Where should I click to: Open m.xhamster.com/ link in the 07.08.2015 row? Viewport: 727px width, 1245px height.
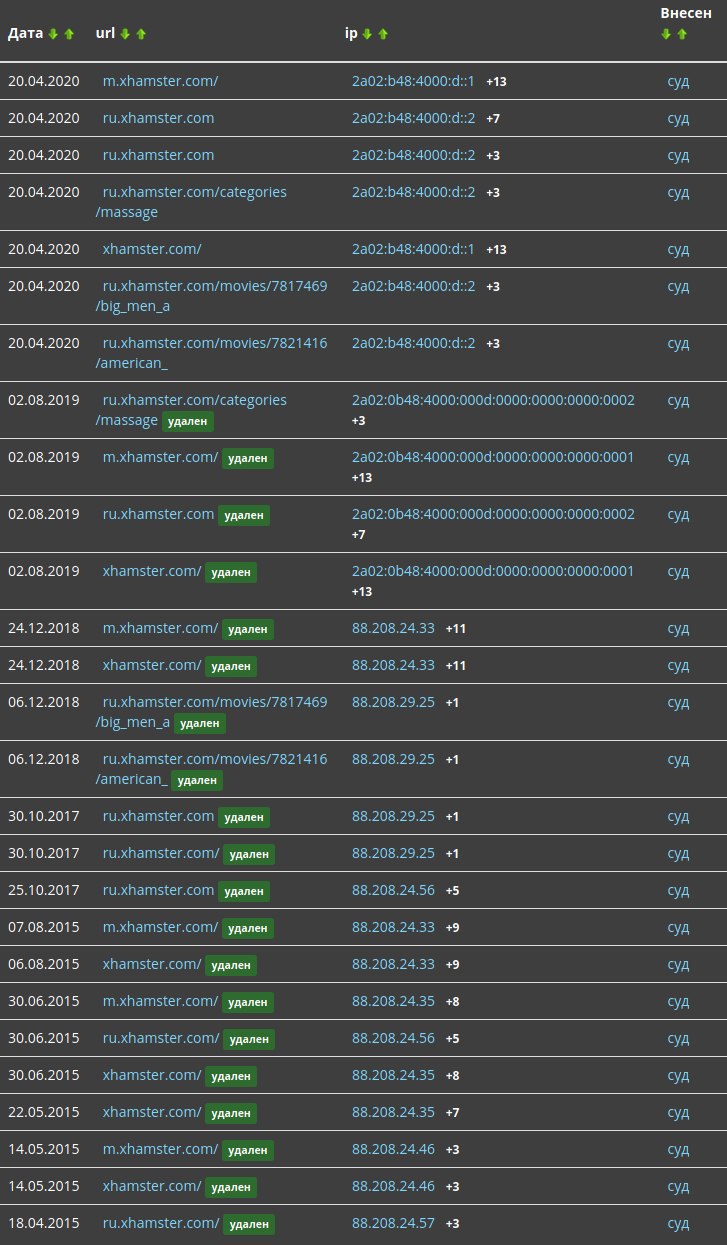coord(160,928)
